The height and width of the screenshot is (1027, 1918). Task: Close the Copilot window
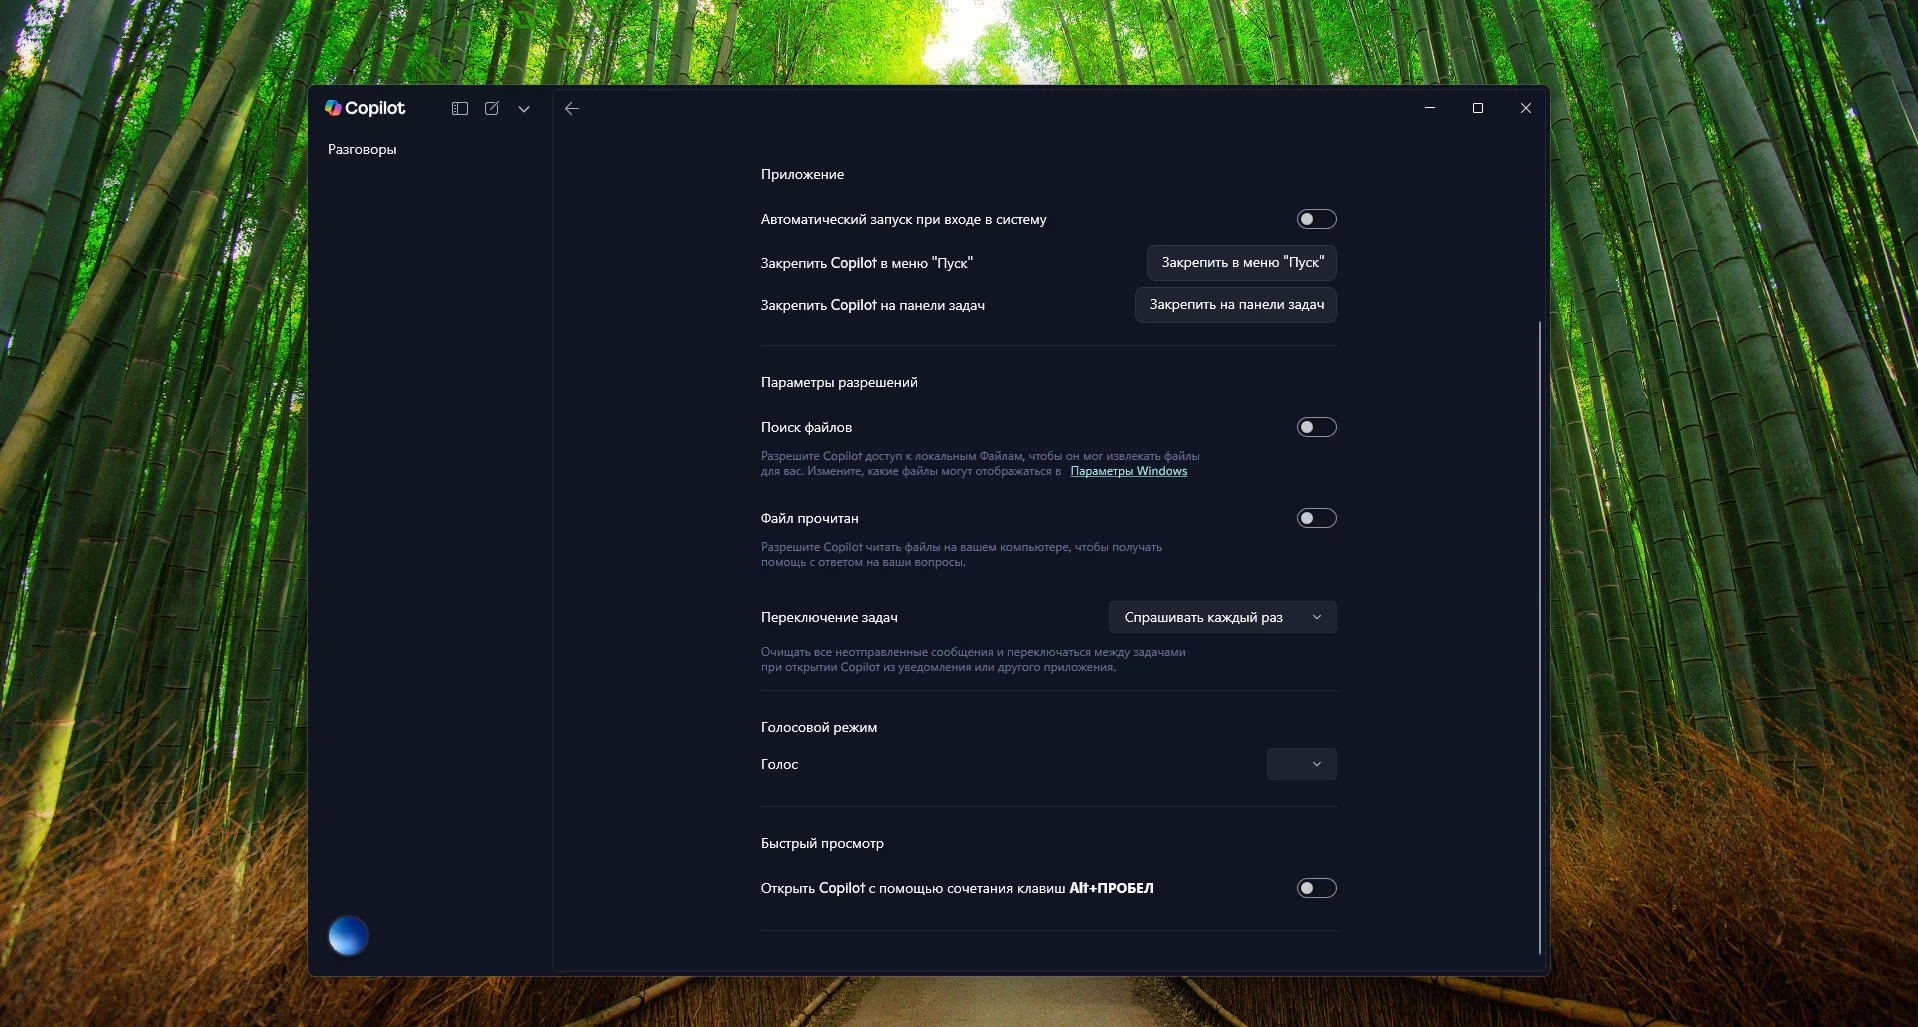point(1526,108)
